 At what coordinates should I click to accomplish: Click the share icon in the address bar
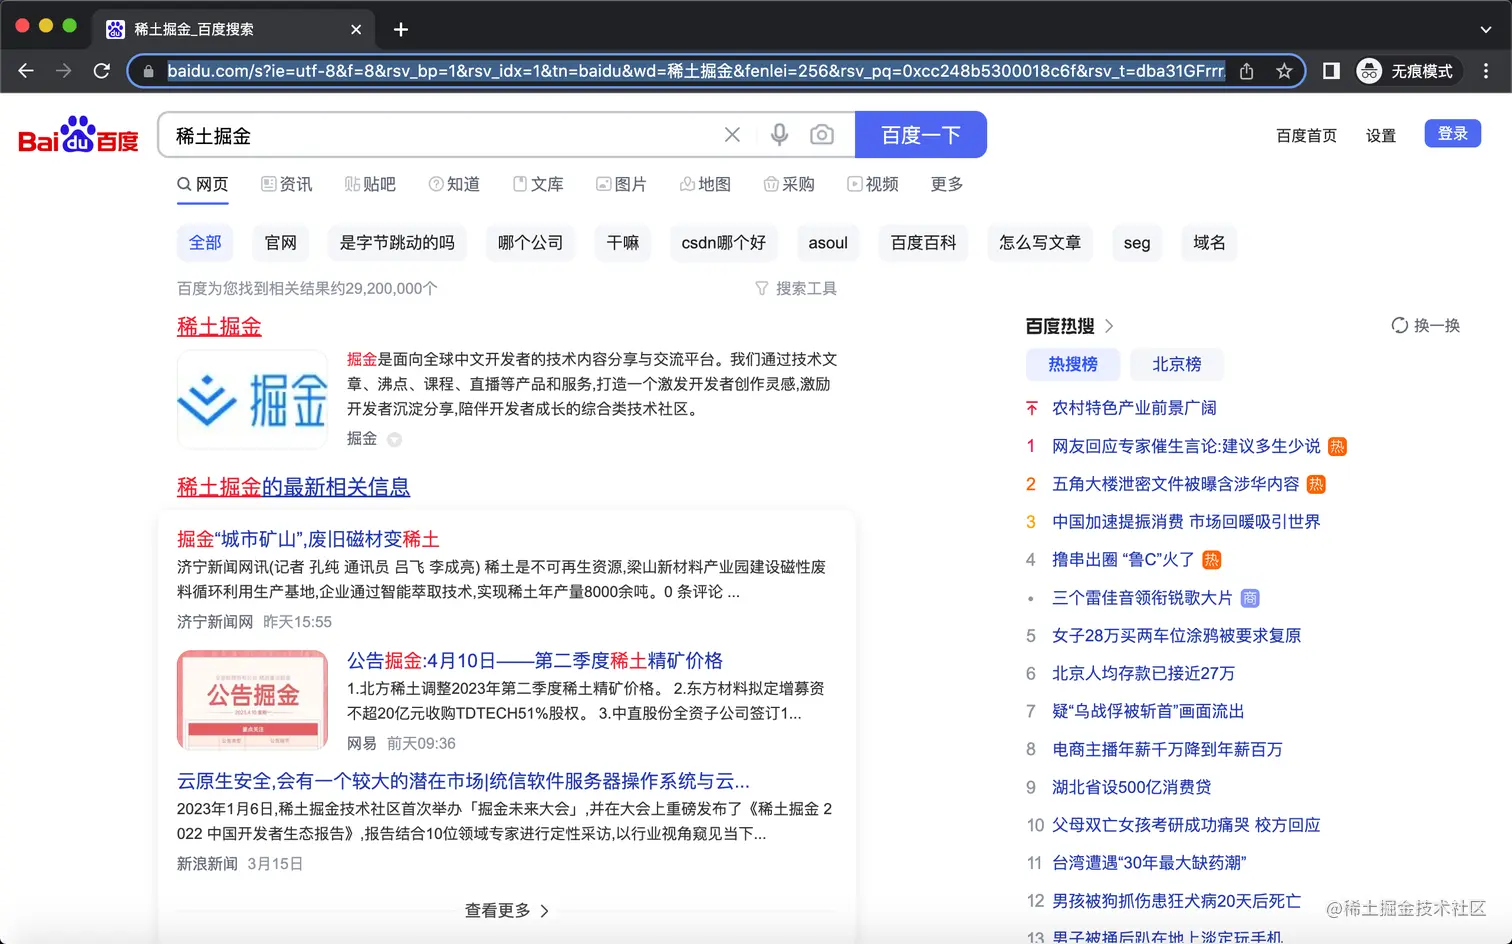tap(1246, 71)
